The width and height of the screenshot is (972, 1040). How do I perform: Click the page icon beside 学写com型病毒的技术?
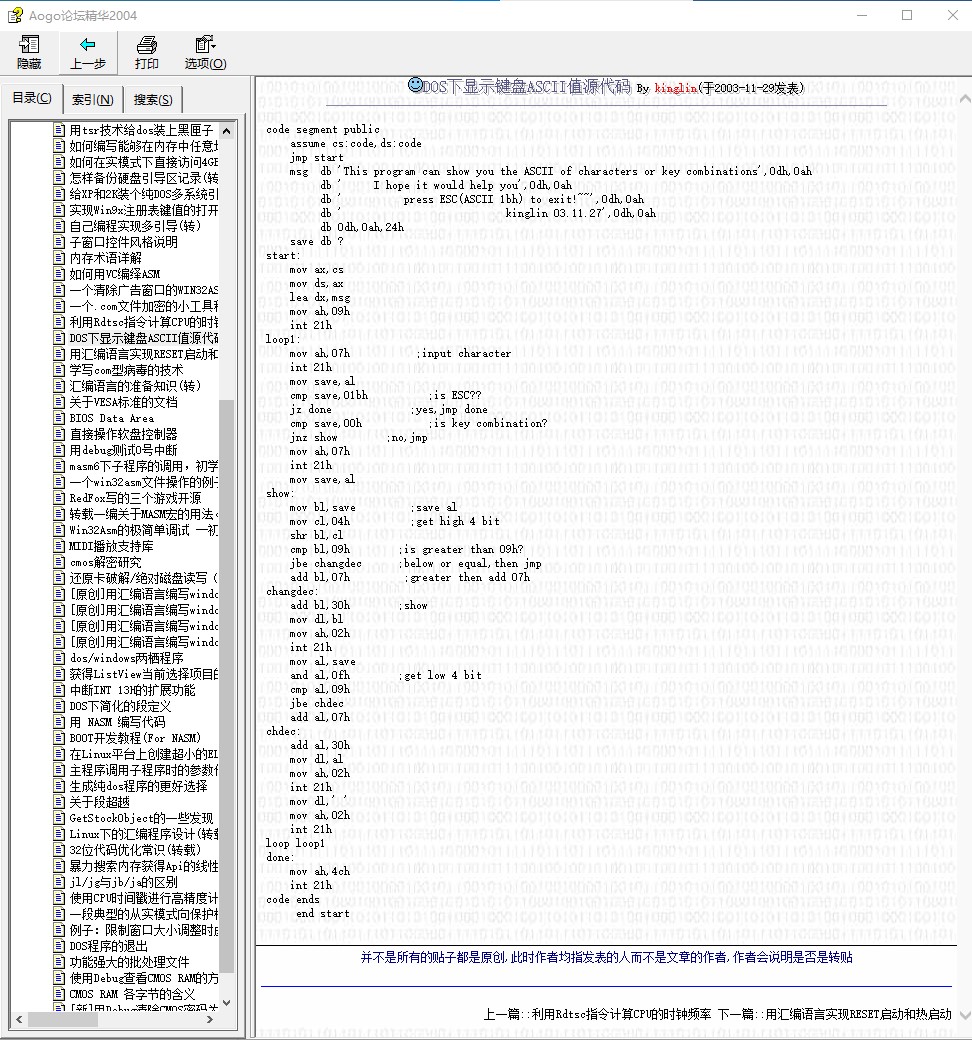point(60,369)
